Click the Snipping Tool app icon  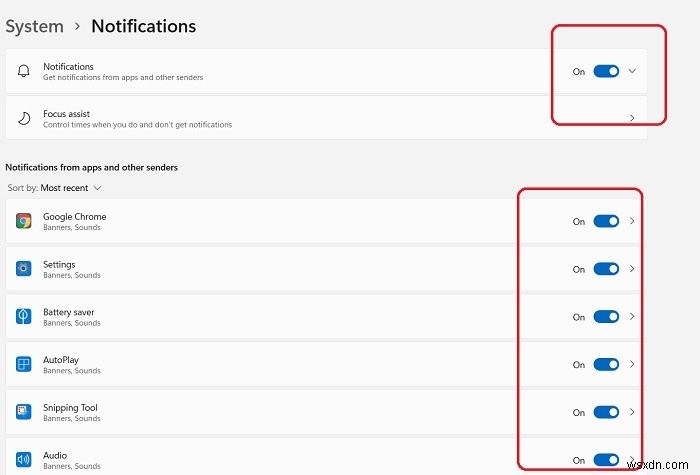(x=24, y=412)
